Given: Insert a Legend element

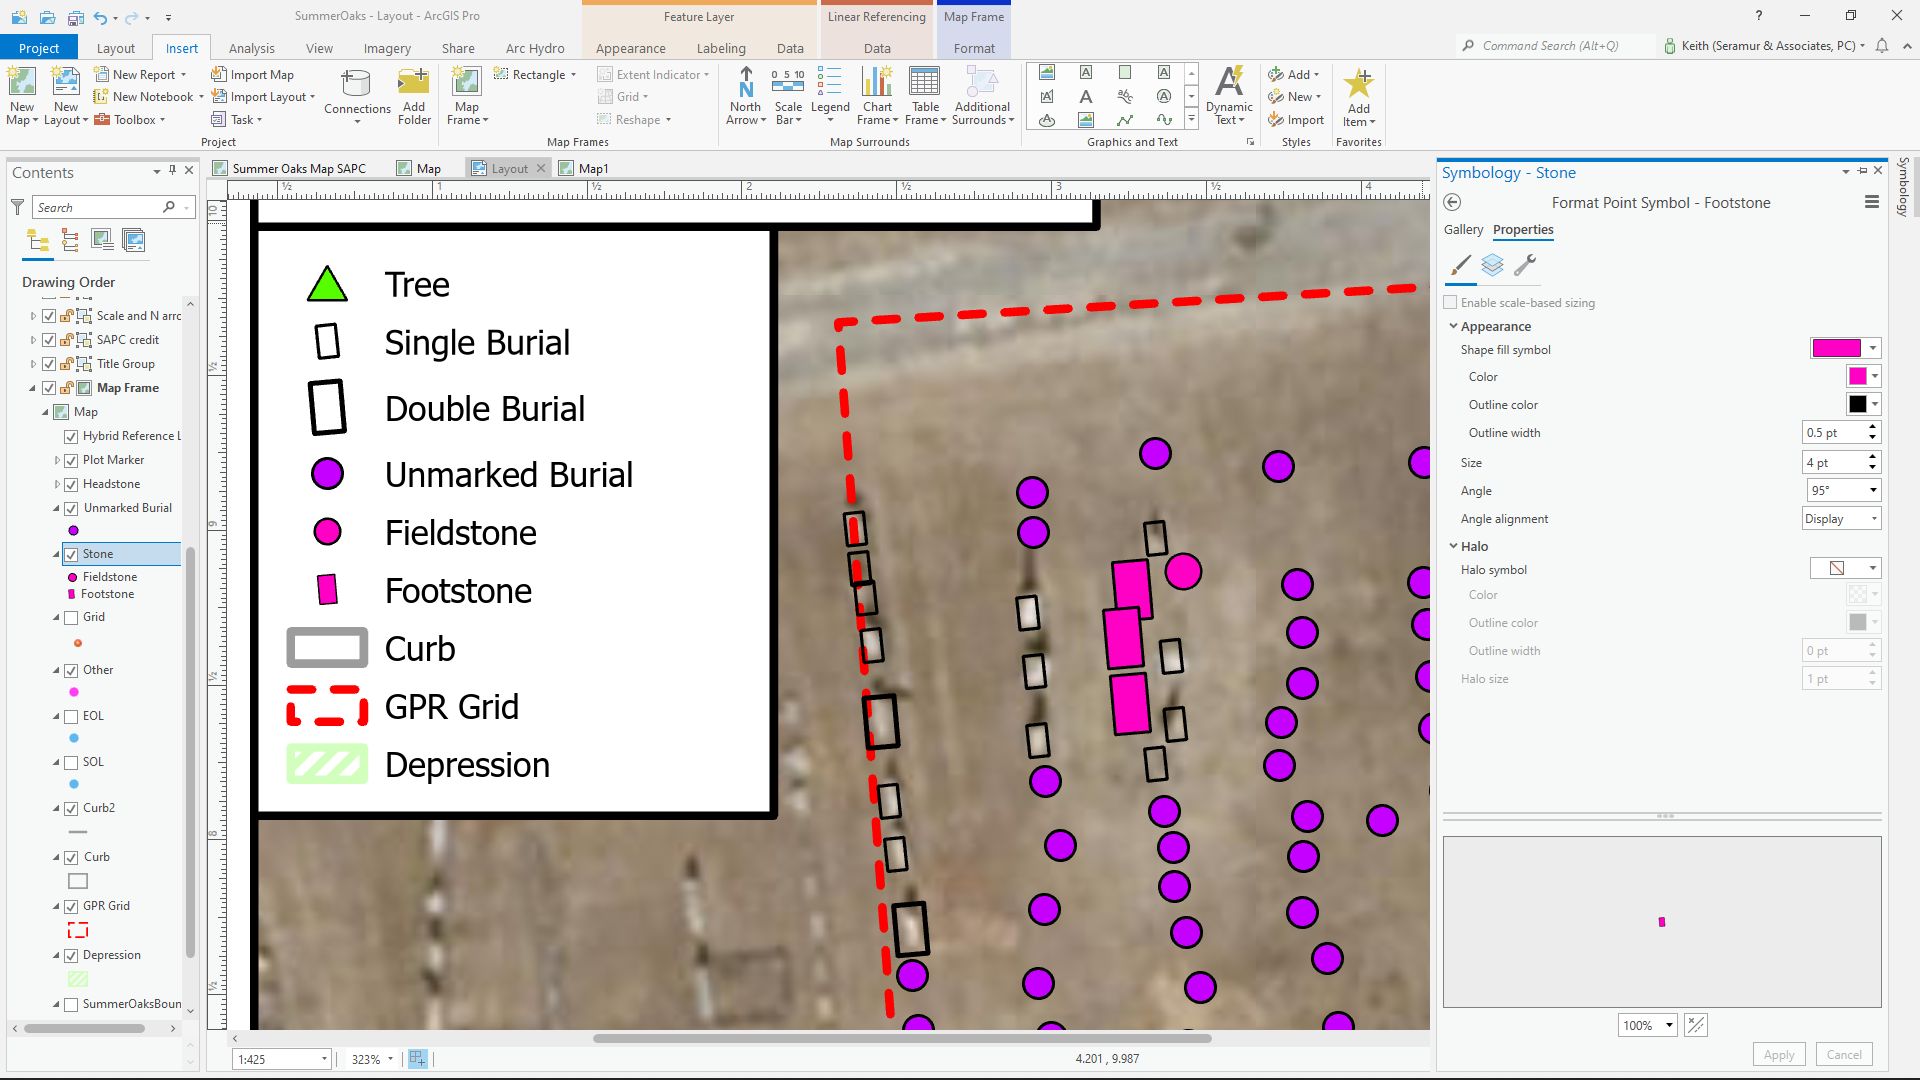Looking at the screenshot, I should (829, 95).
